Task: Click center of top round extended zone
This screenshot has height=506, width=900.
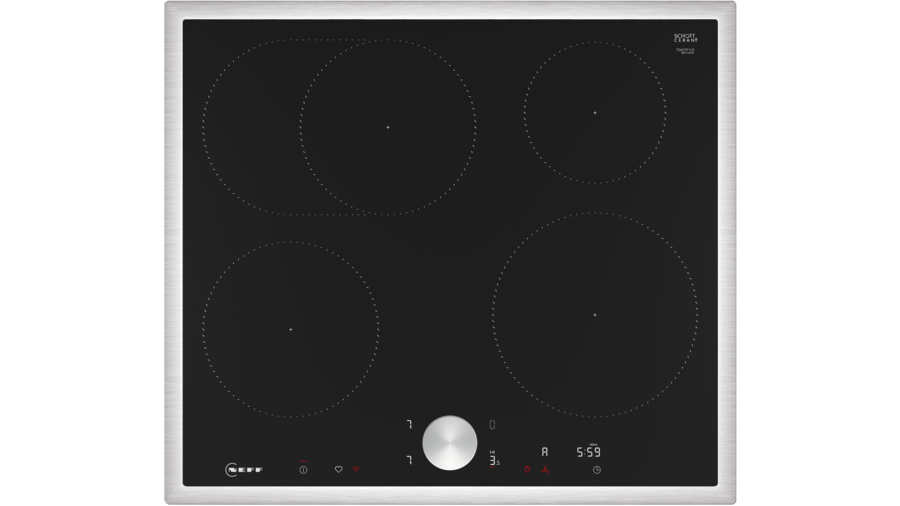Action: 388,127
